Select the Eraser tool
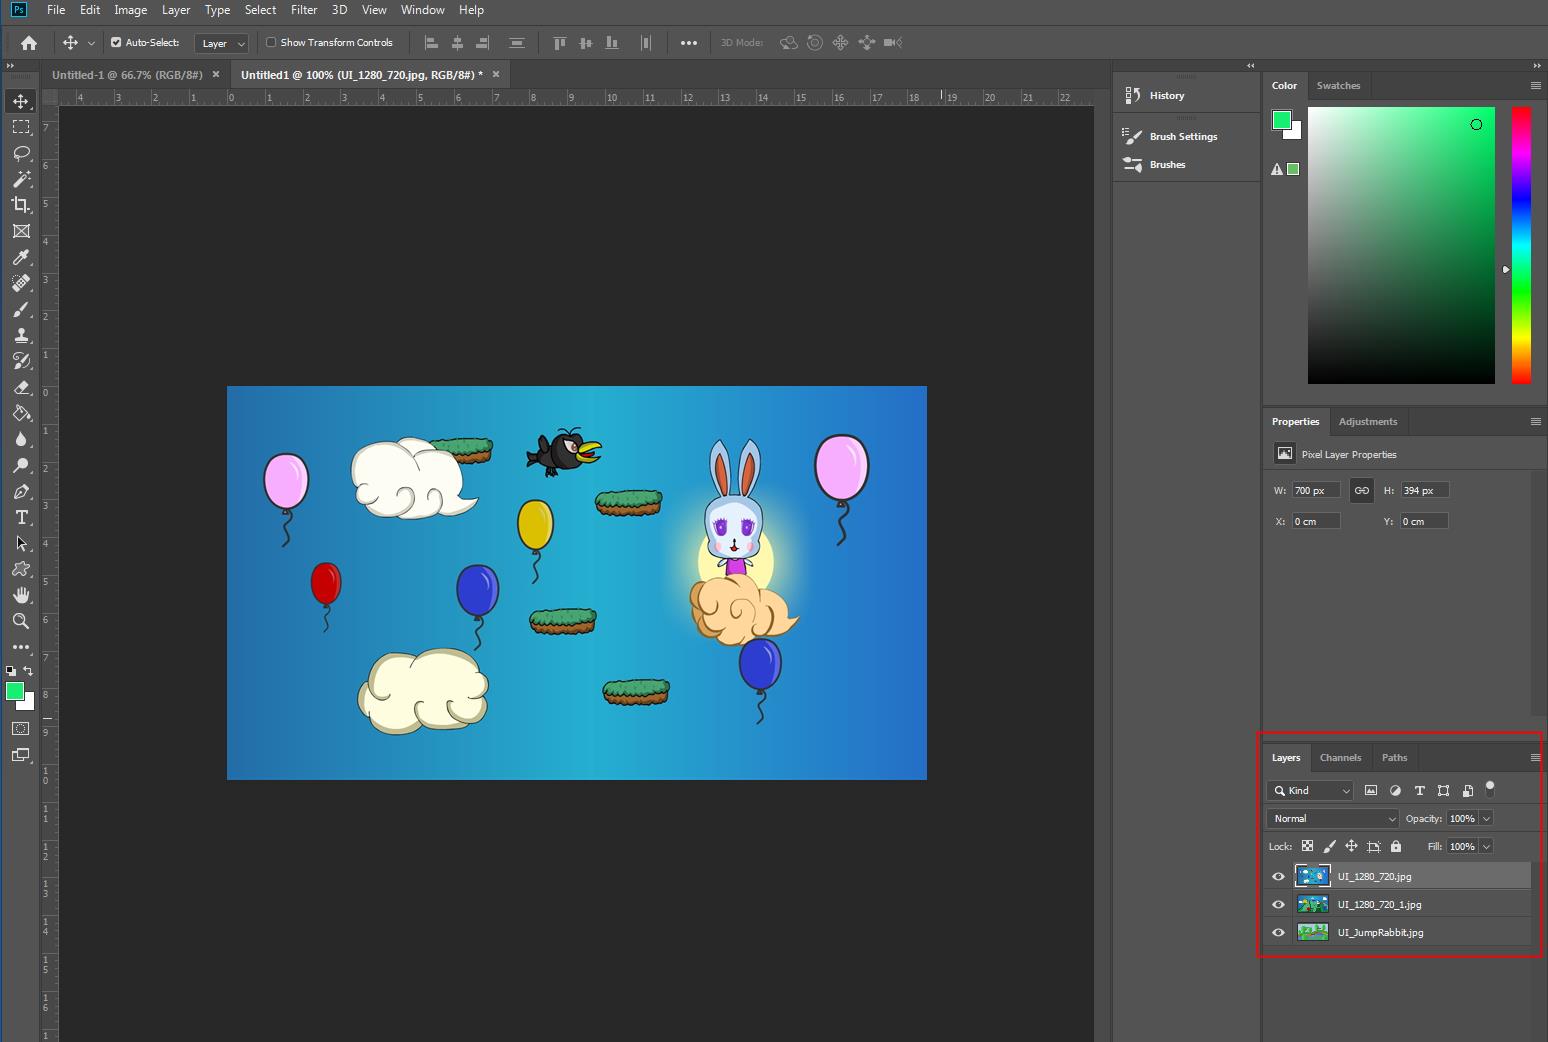The height and width of the screenshot is (1042, 1548). pos(21,388)
